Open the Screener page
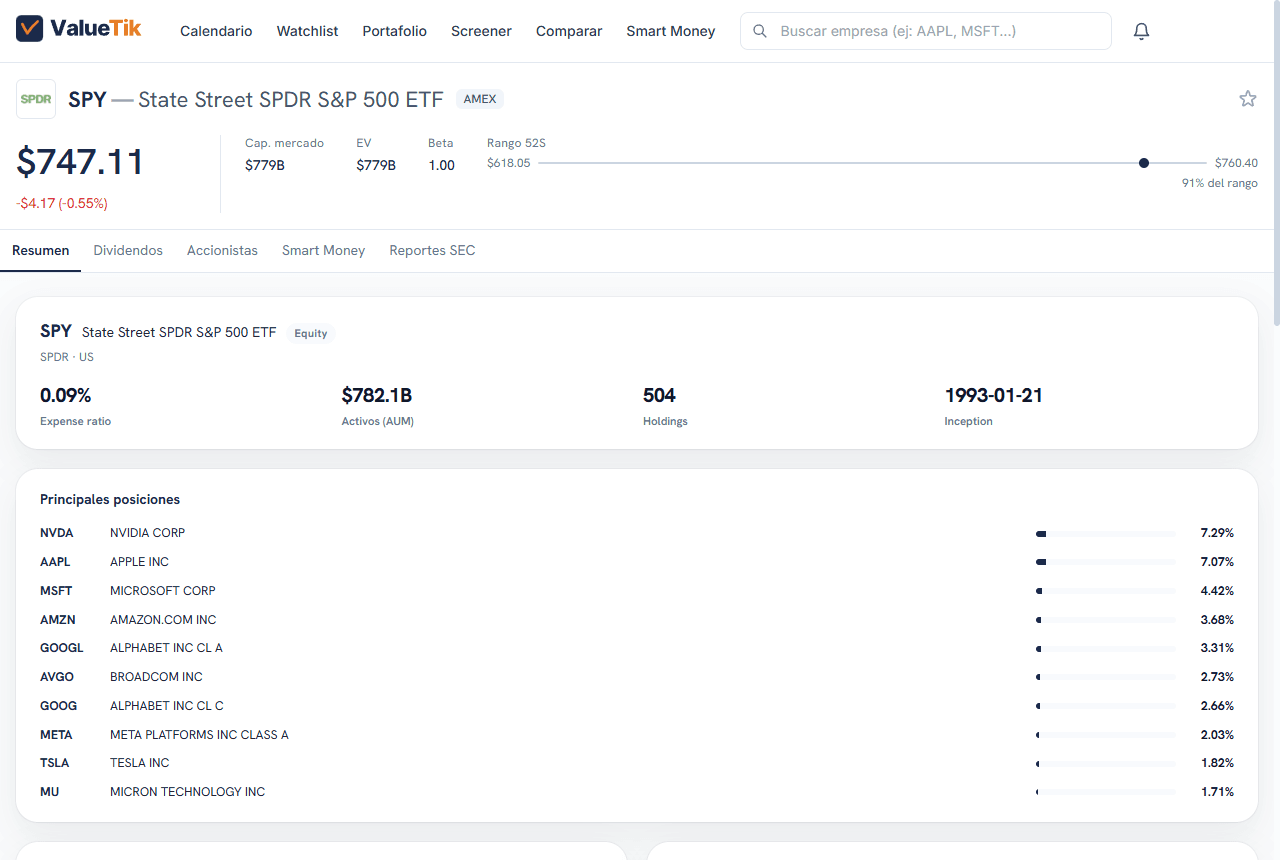Screen dimensions: 1280x860 point(481,31)
